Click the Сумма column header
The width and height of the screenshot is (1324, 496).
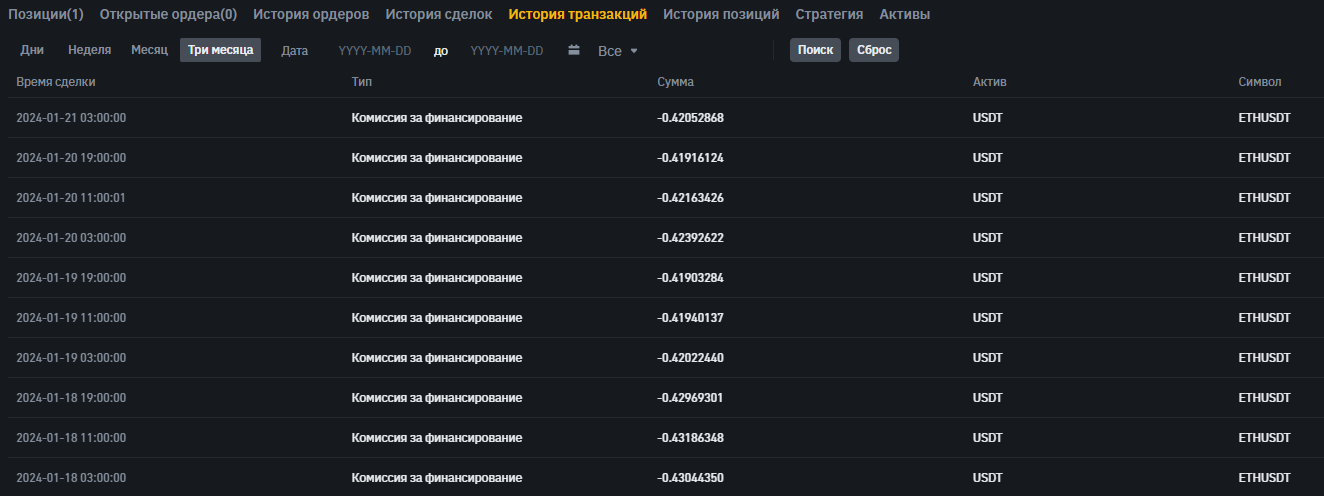pyautogui.click(x=675, y=82)
